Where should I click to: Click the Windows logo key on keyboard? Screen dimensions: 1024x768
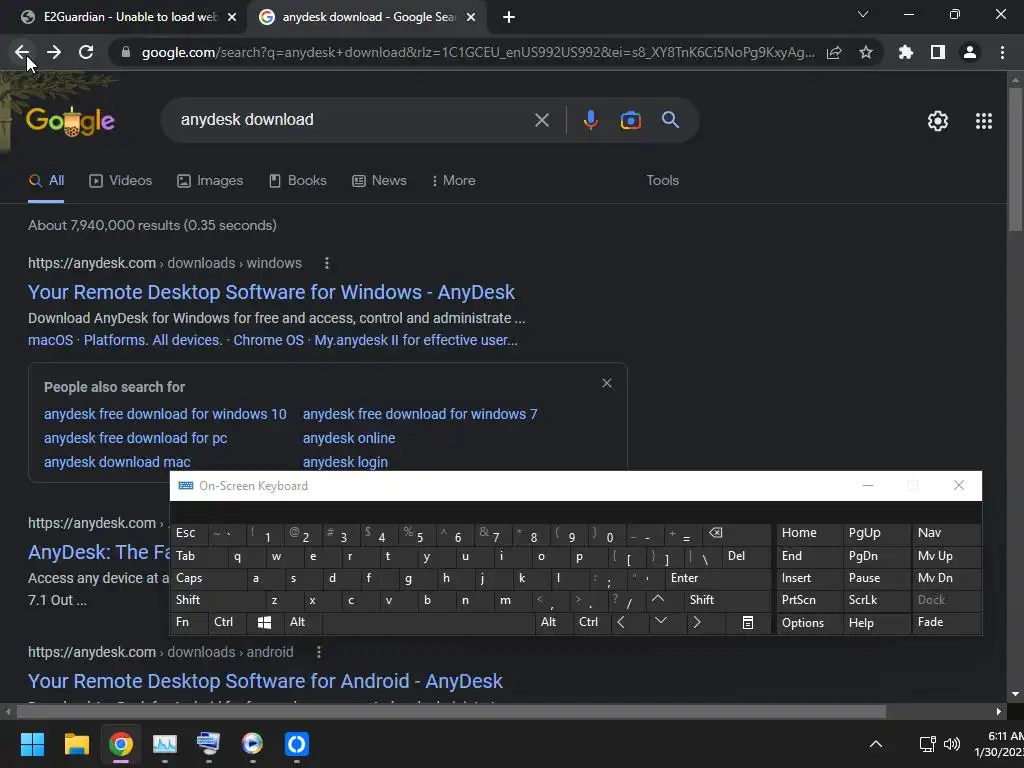[264, 622]
